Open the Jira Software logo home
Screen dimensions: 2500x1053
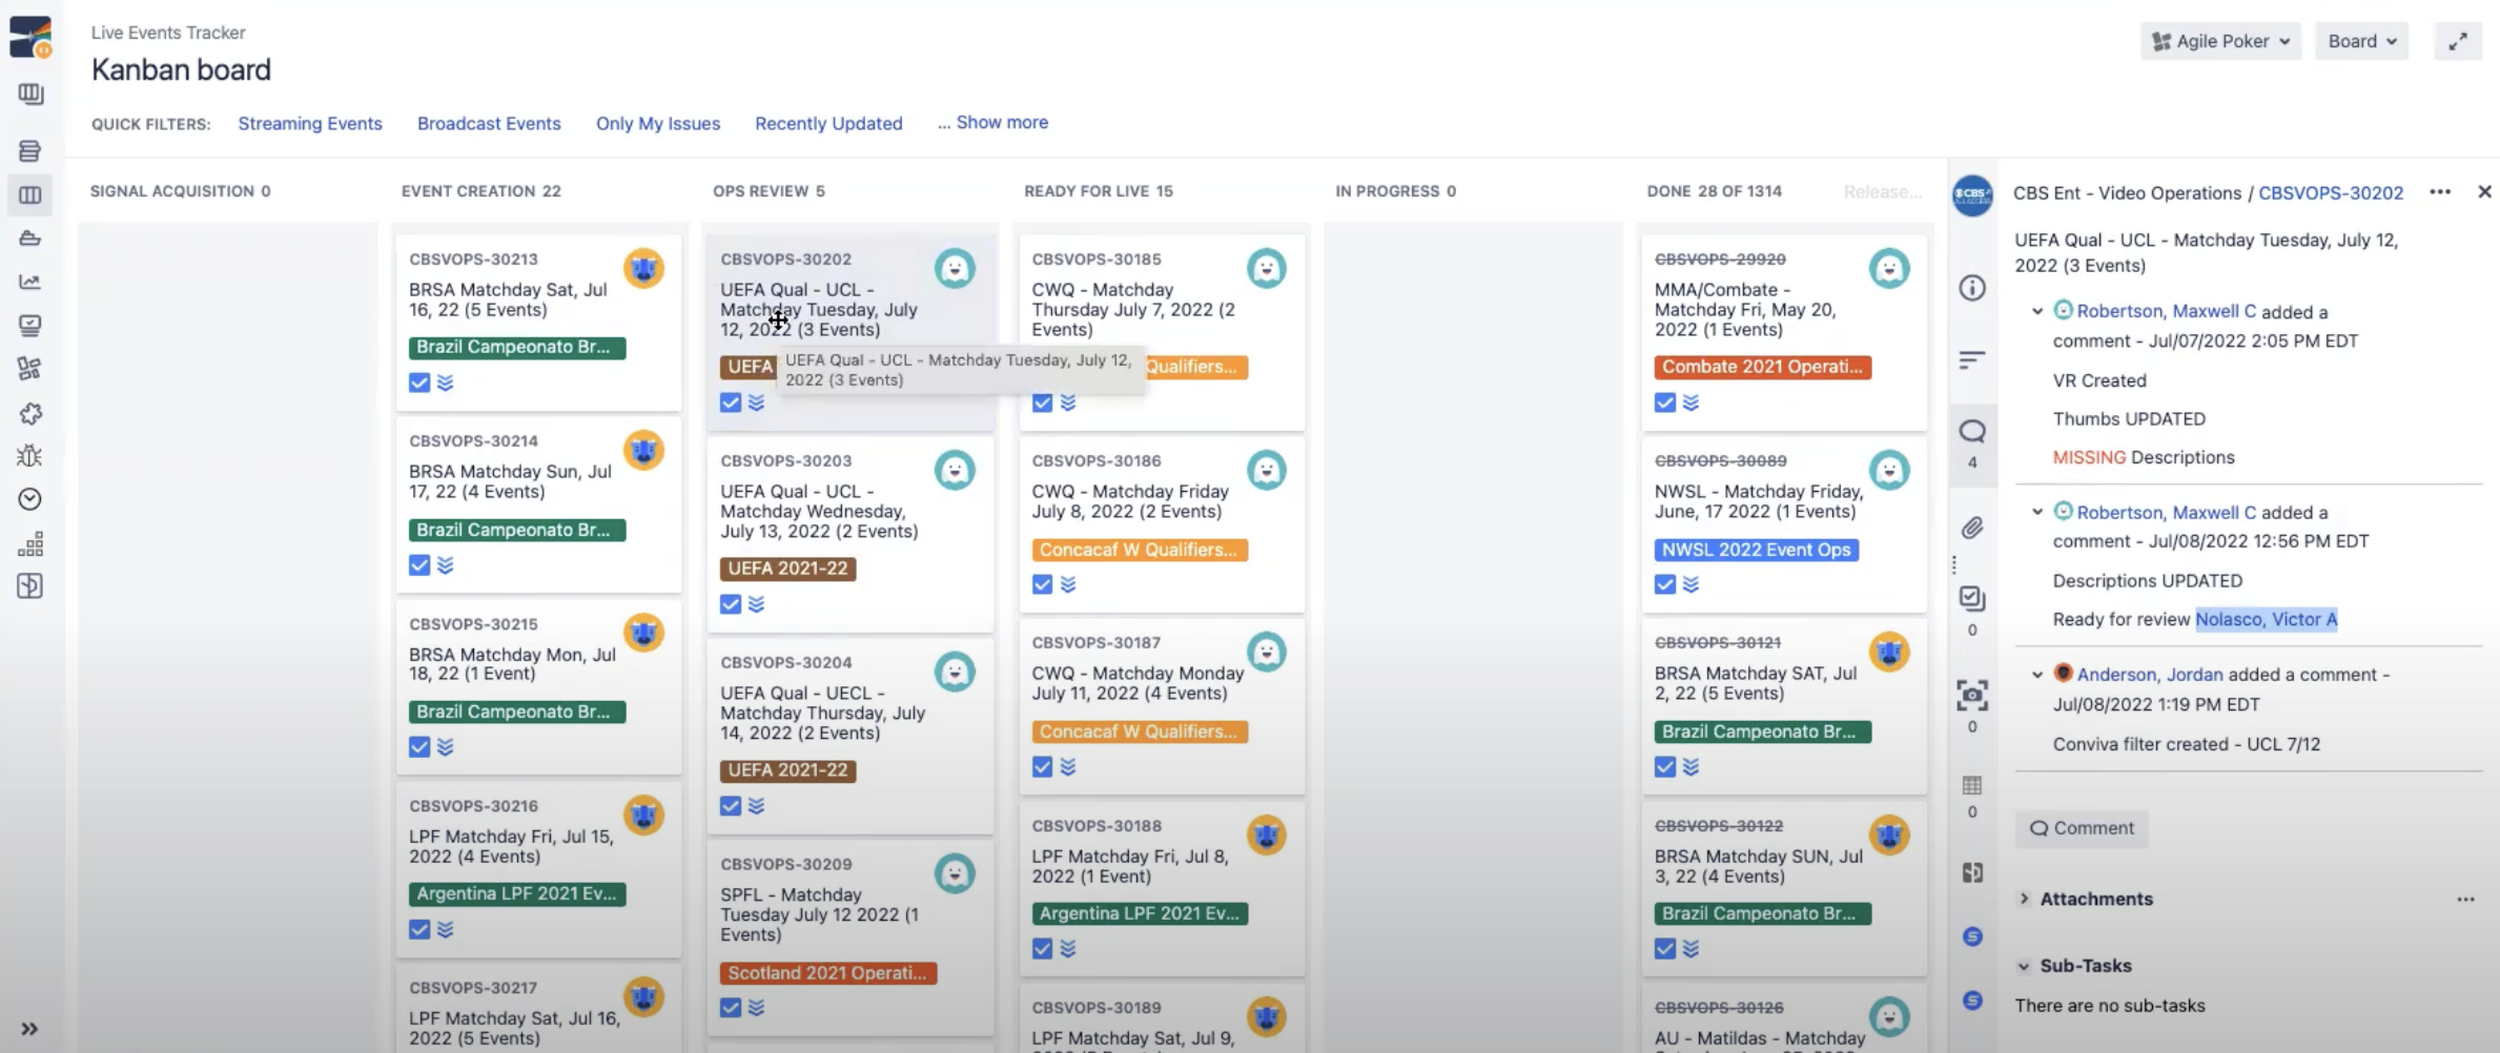point(30,37)
